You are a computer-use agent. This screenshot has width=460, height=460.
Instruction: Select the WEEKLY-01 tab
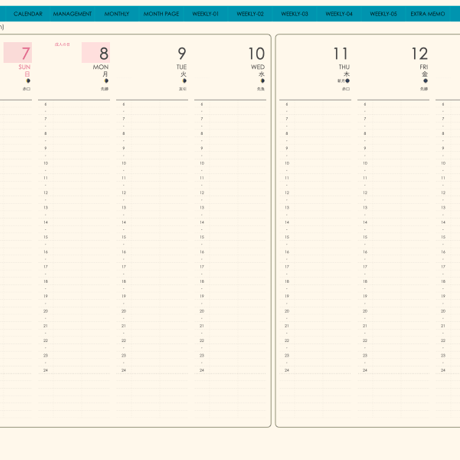[x=205, y=14]
